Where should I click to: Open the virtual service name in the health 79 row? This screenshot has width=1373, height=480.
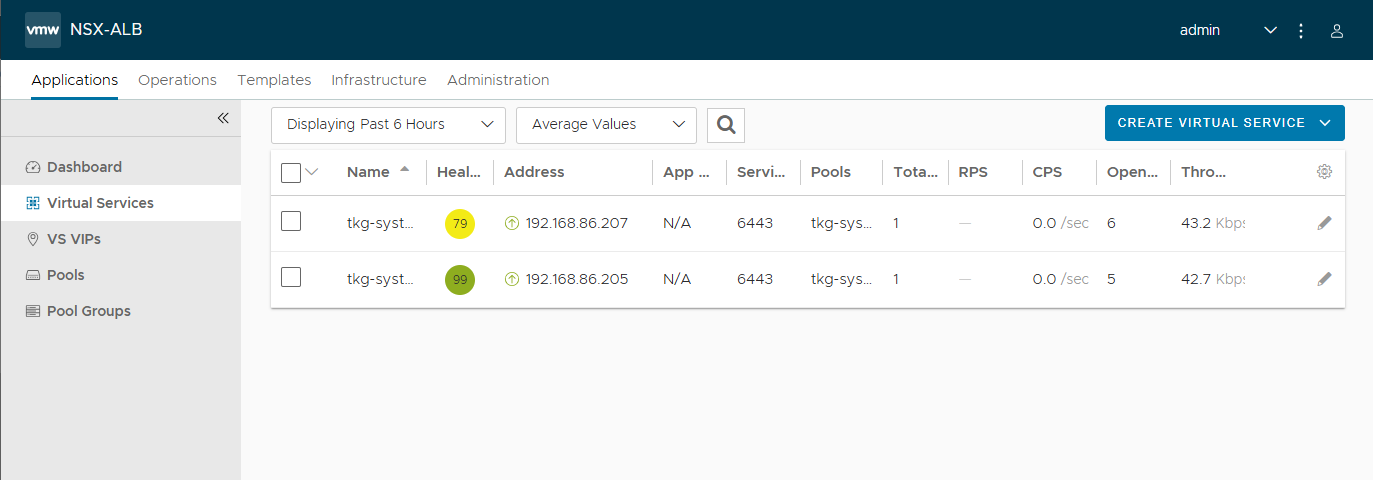[380, 223]
